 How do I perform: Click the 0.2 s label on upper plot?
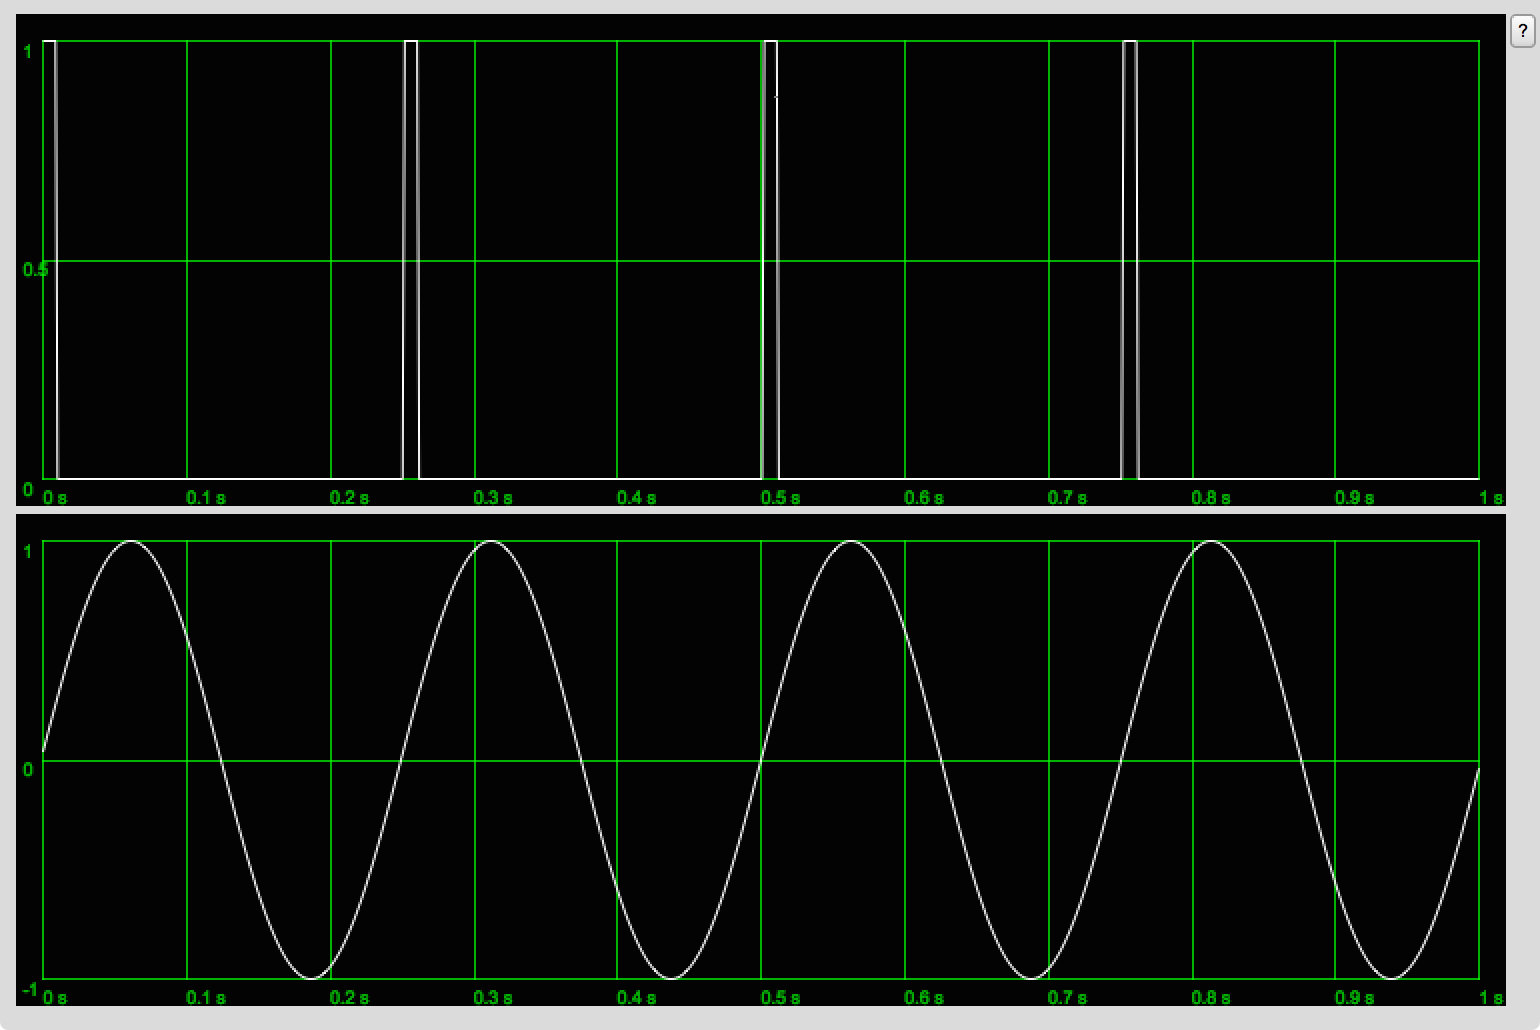tap(350, 497)
